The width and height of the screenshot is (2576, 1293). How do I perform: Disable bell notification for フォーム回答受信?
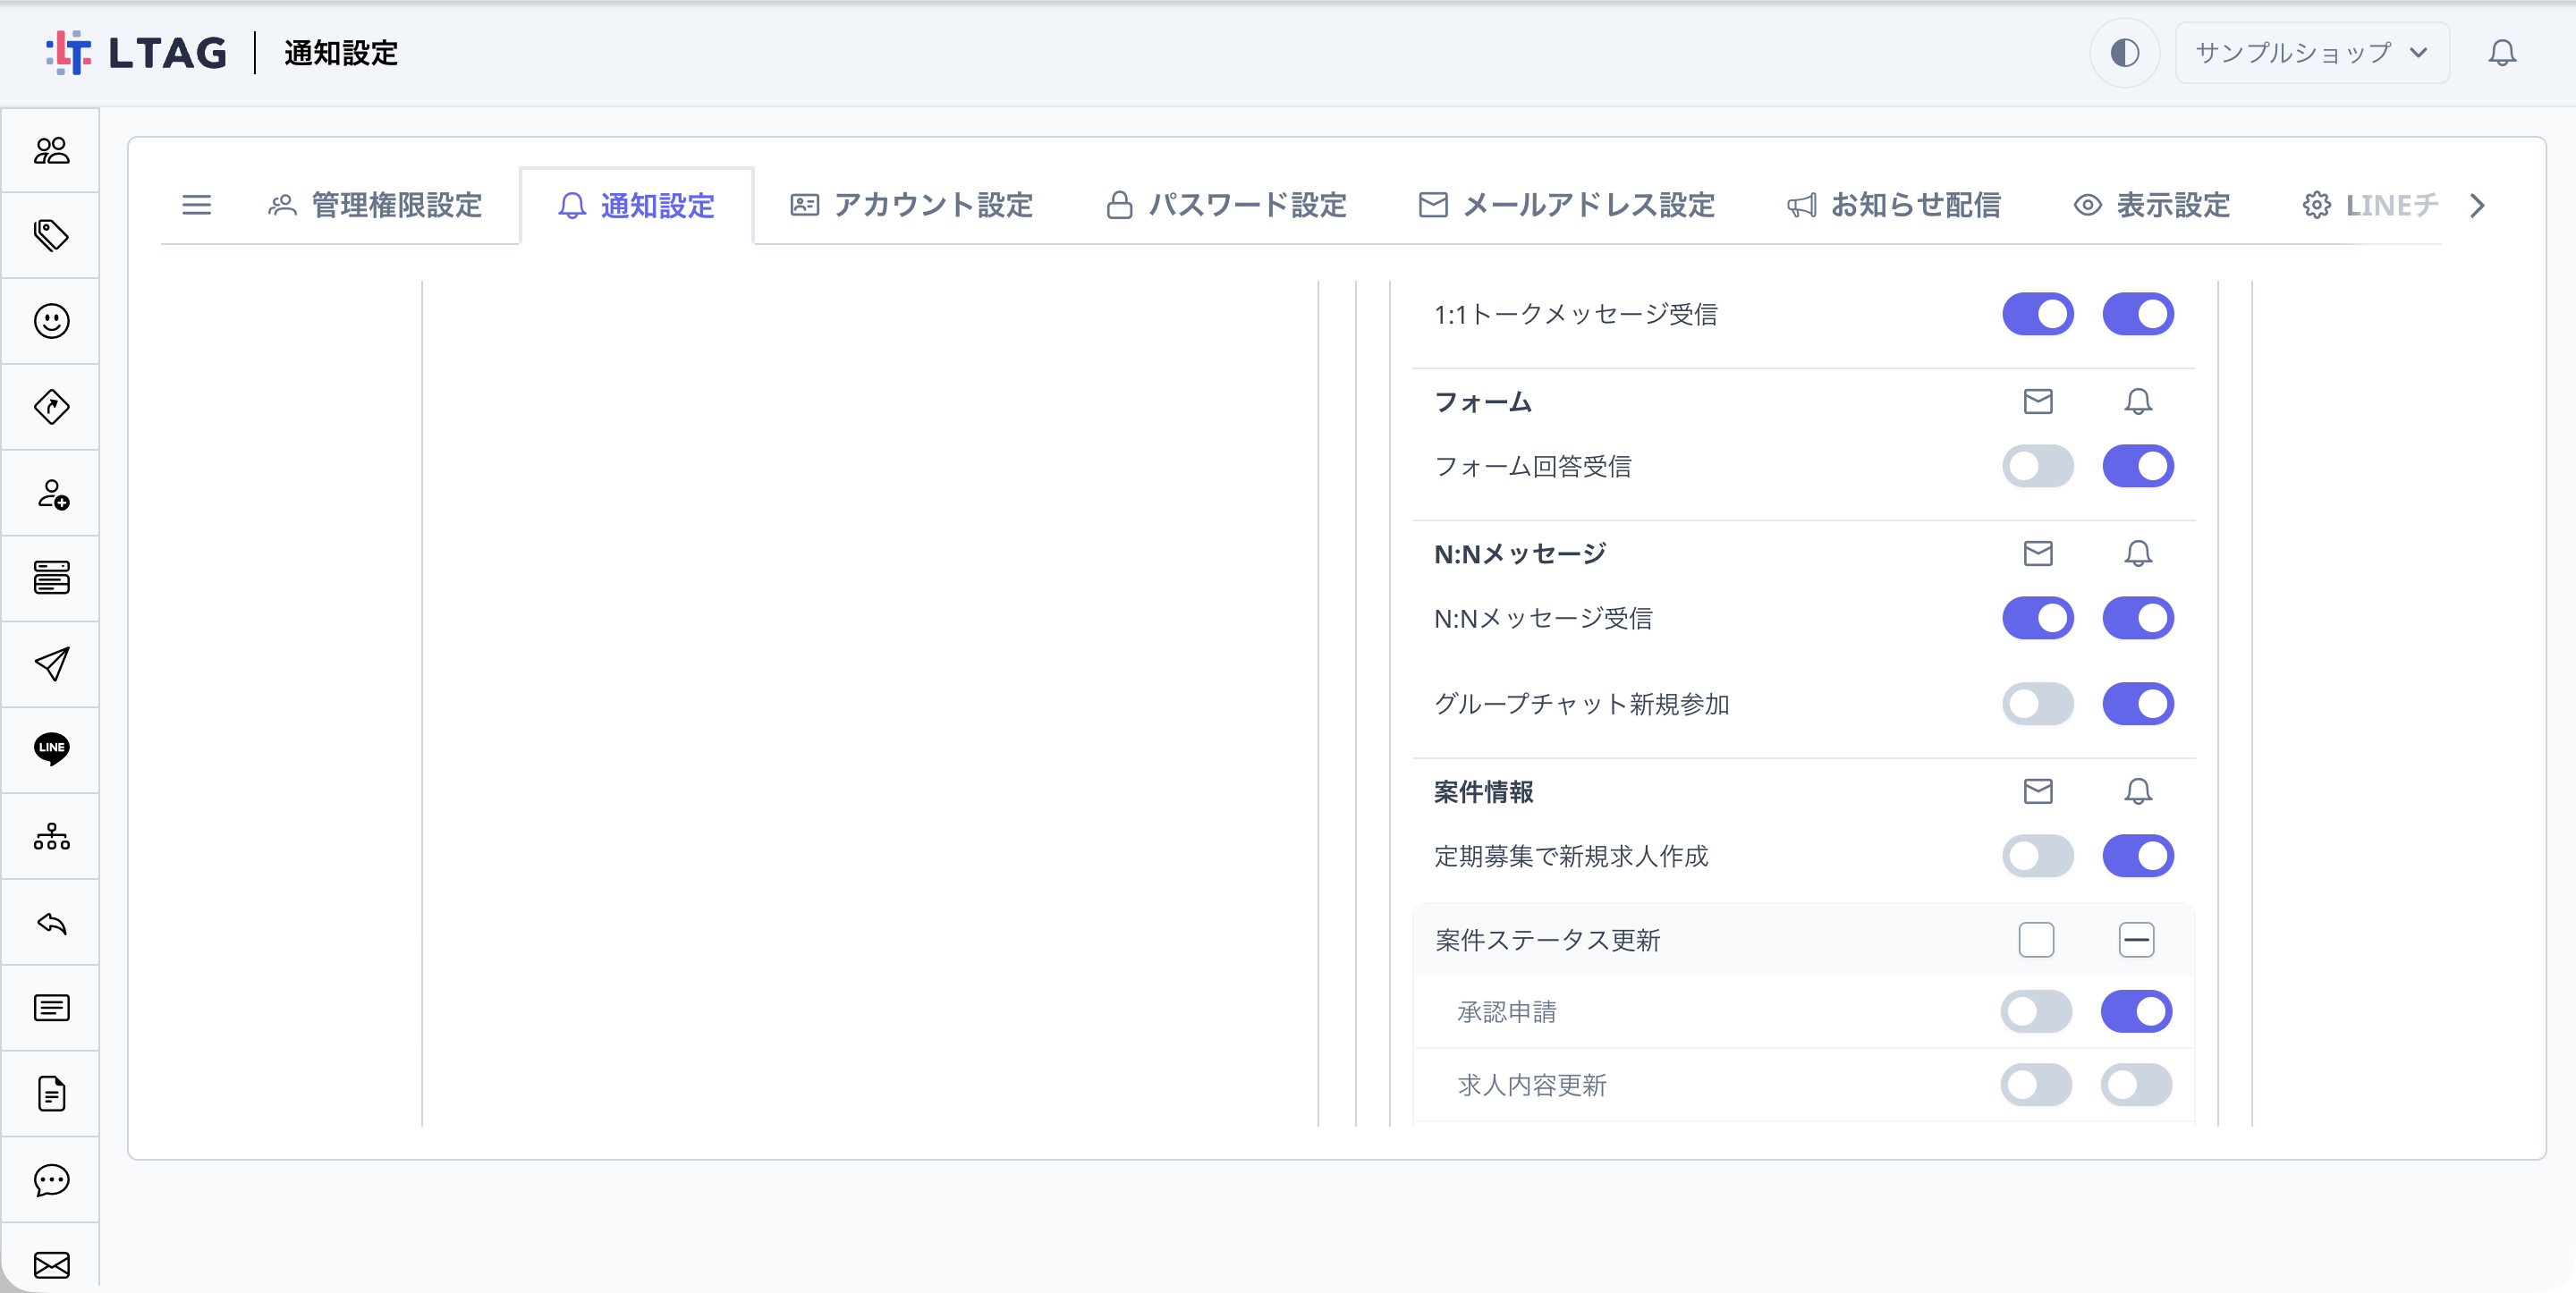(x=2138, y=466)
